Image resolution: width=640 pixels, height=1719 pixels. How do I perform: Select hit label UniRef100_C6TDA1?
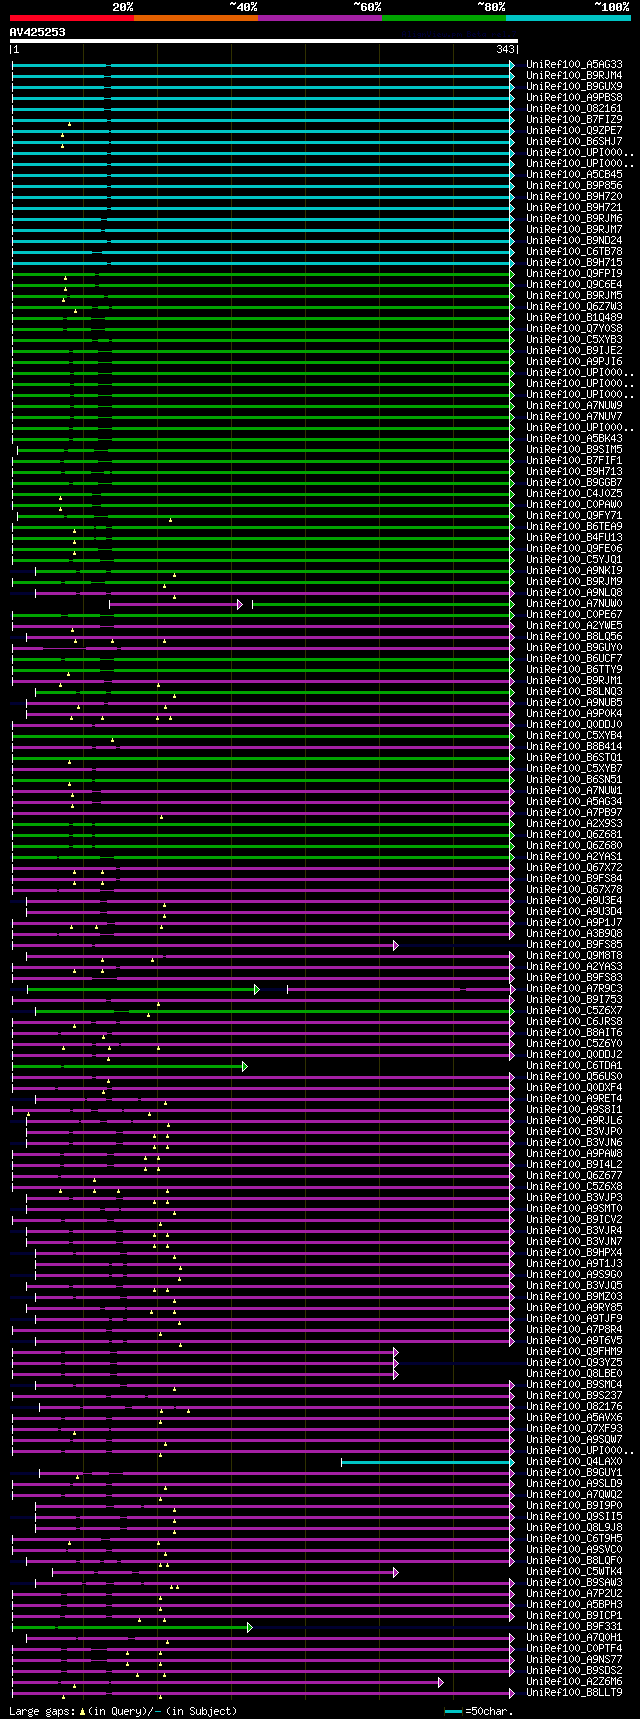pos(574,1066)
